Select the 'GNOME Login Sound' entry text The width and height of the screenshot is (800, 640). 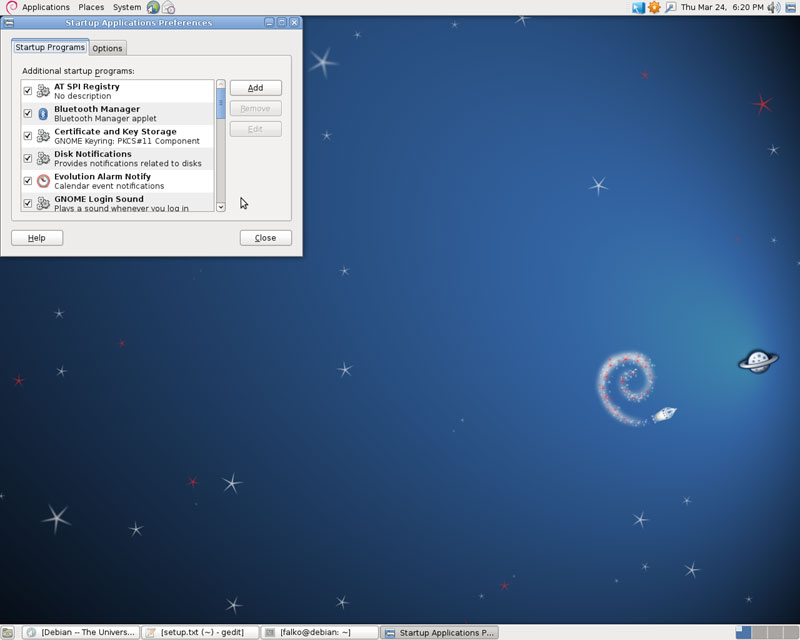99,199
